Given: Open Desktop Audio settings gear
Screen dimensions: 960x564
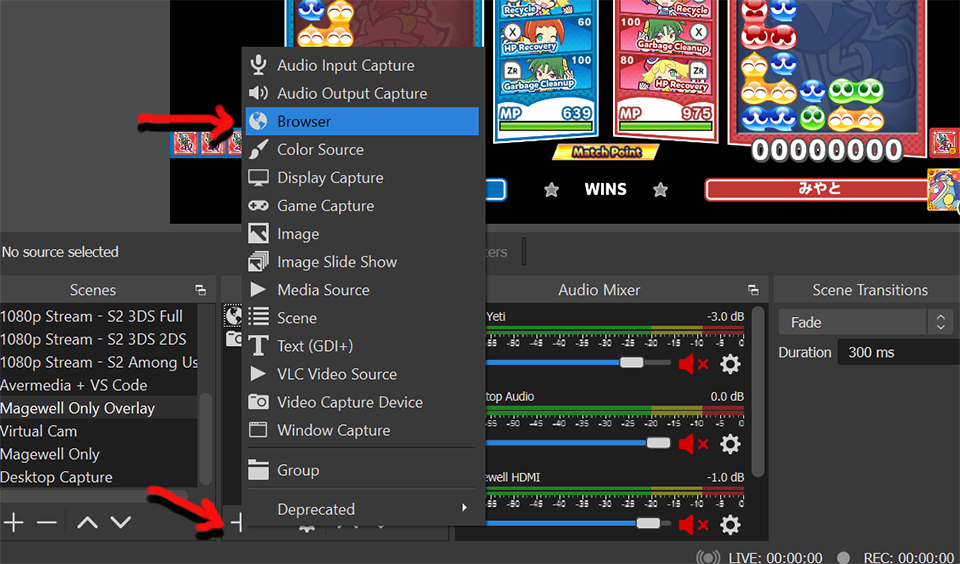Looking at the screenshot, I should (x=730, y=444).
